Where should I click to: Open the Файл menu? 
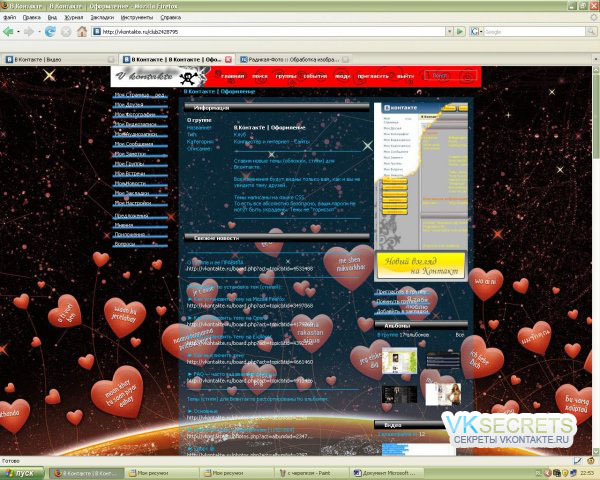(x=10, y=17)
